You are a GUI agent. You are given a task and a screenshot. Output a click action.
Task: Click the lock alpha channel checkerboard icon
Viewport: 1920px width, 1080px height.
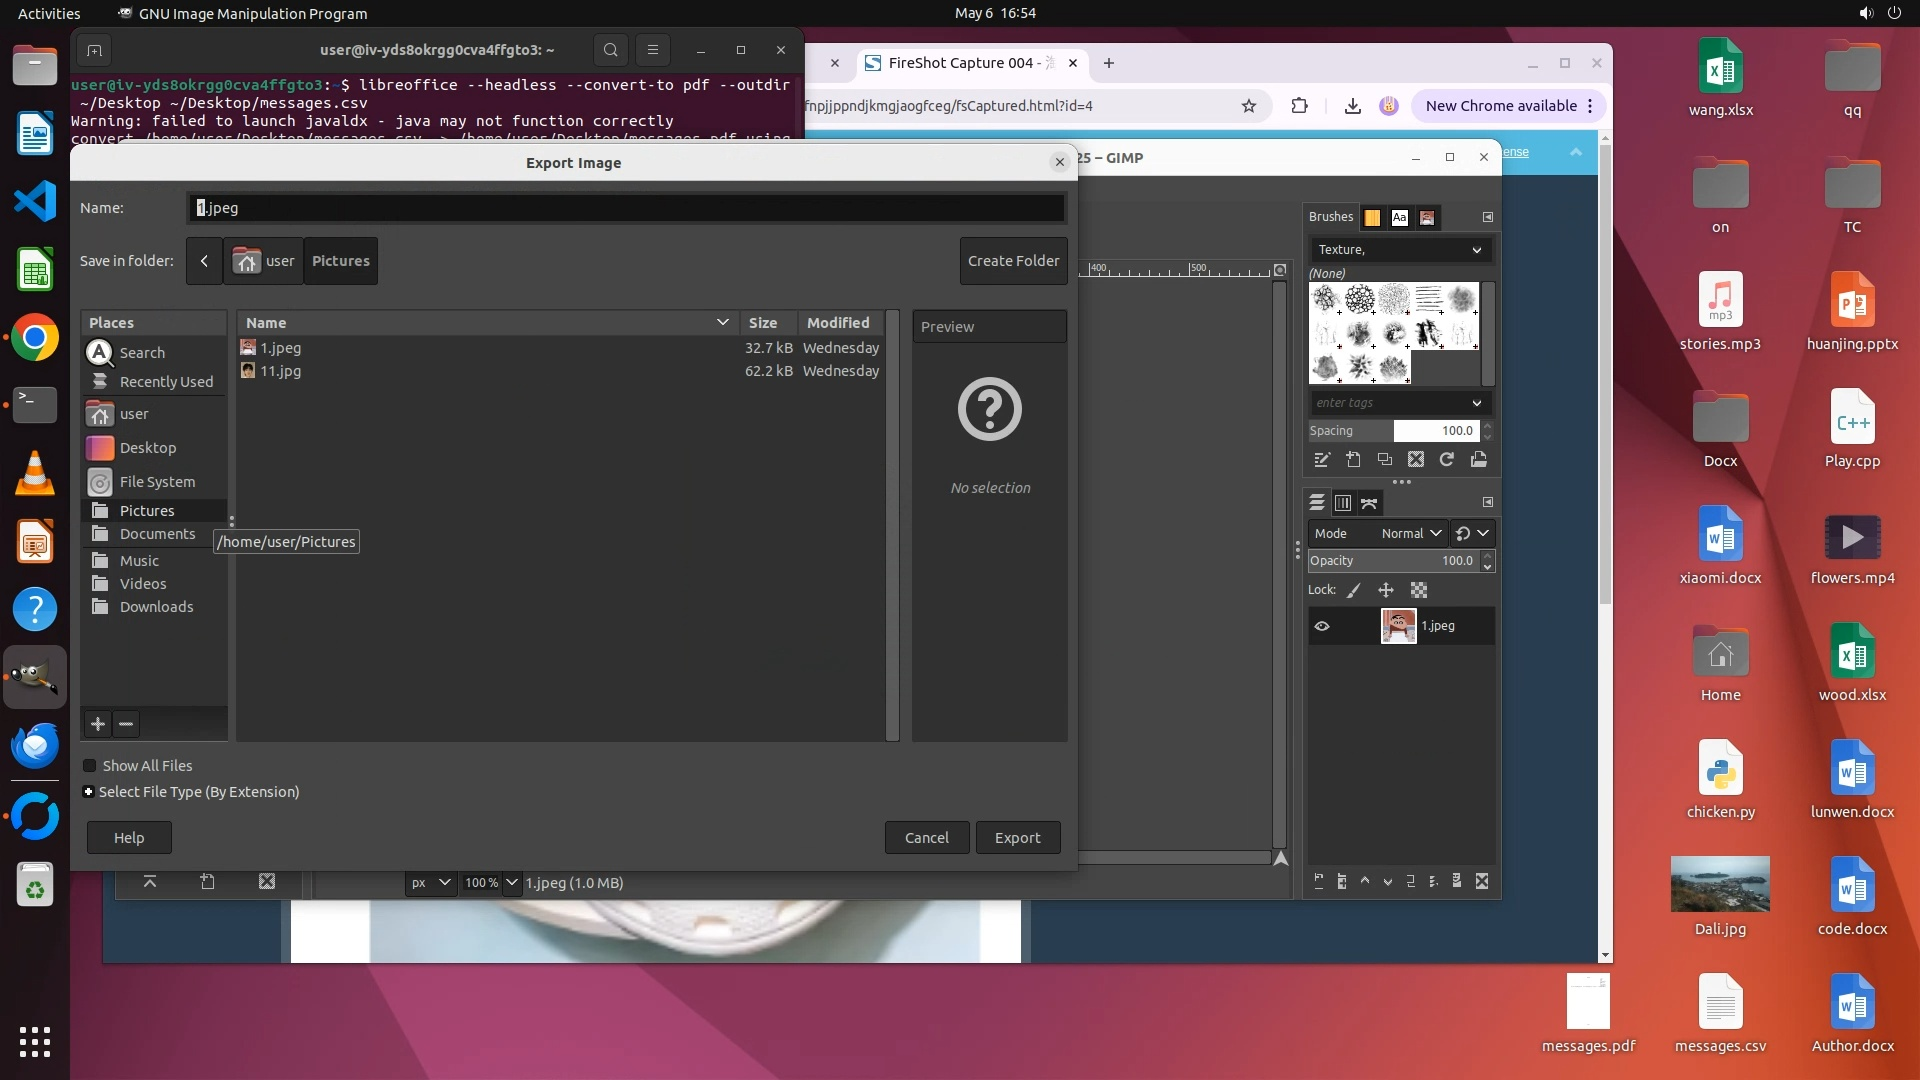point(1419,590)
